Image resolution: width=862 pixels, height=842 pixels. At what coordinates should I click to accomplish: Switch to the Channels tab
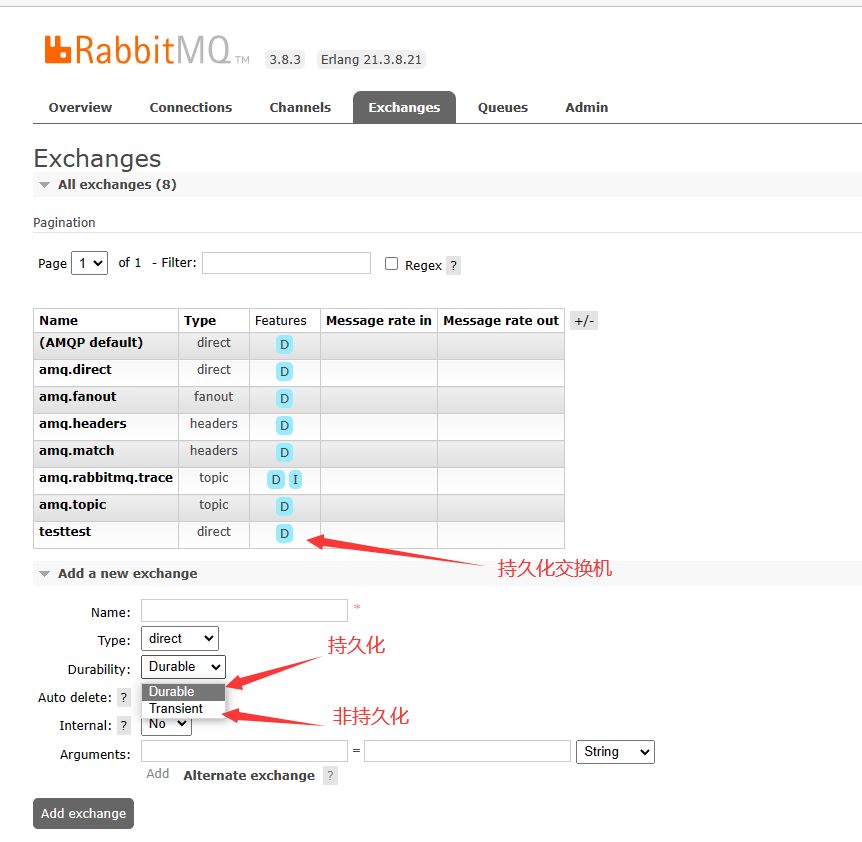tap(300, 108)
